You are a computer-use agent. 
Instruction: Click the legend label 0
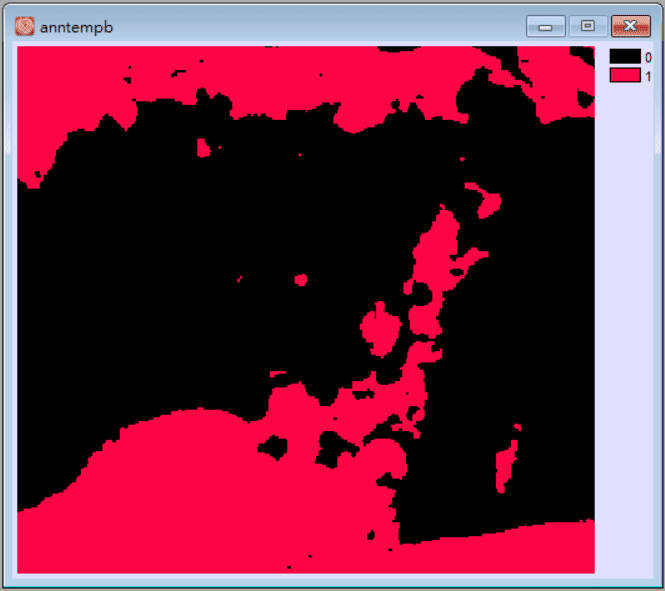pos(648,57)
